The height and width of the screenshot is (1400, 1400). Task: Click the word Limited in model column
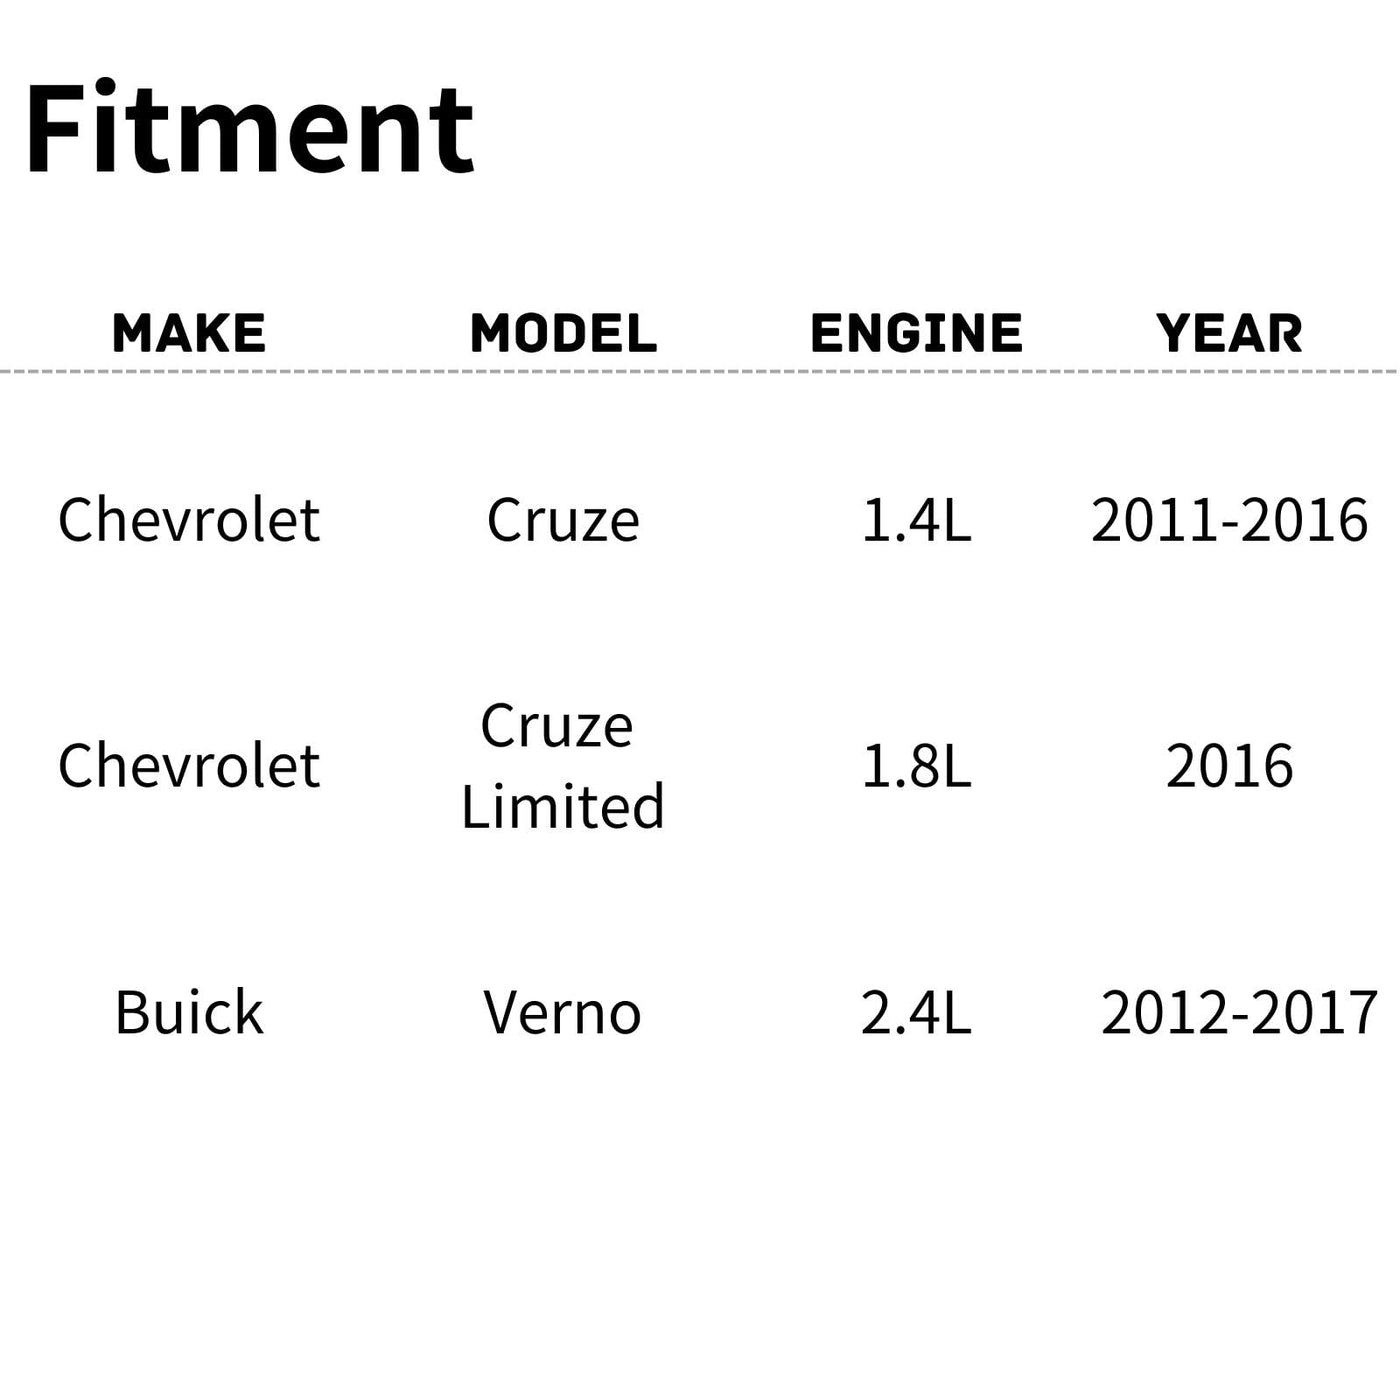[x=563, y=806]
